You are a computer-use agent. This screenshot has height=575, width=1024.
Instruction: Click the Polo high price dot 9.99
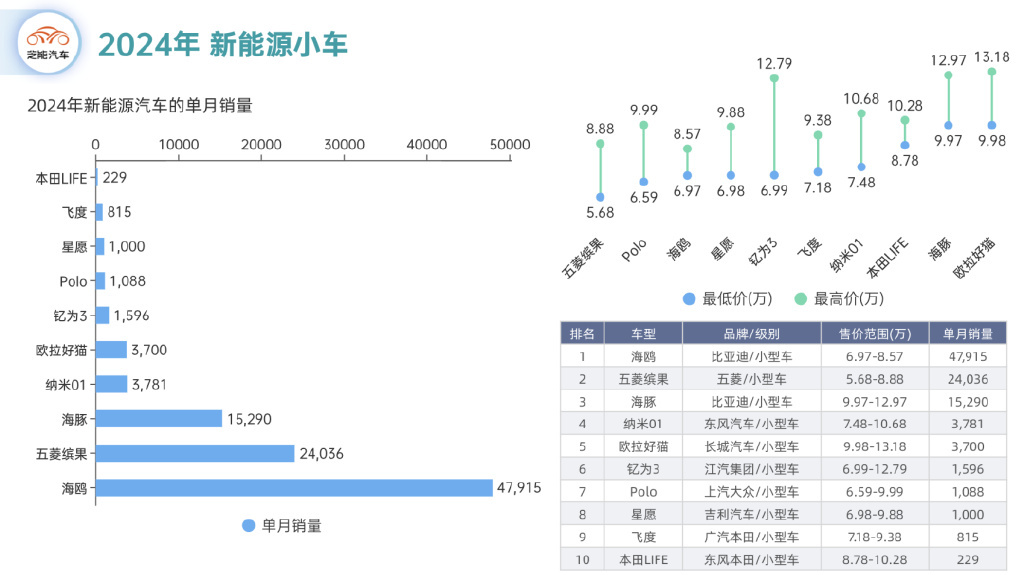click(x=643, y=126)
